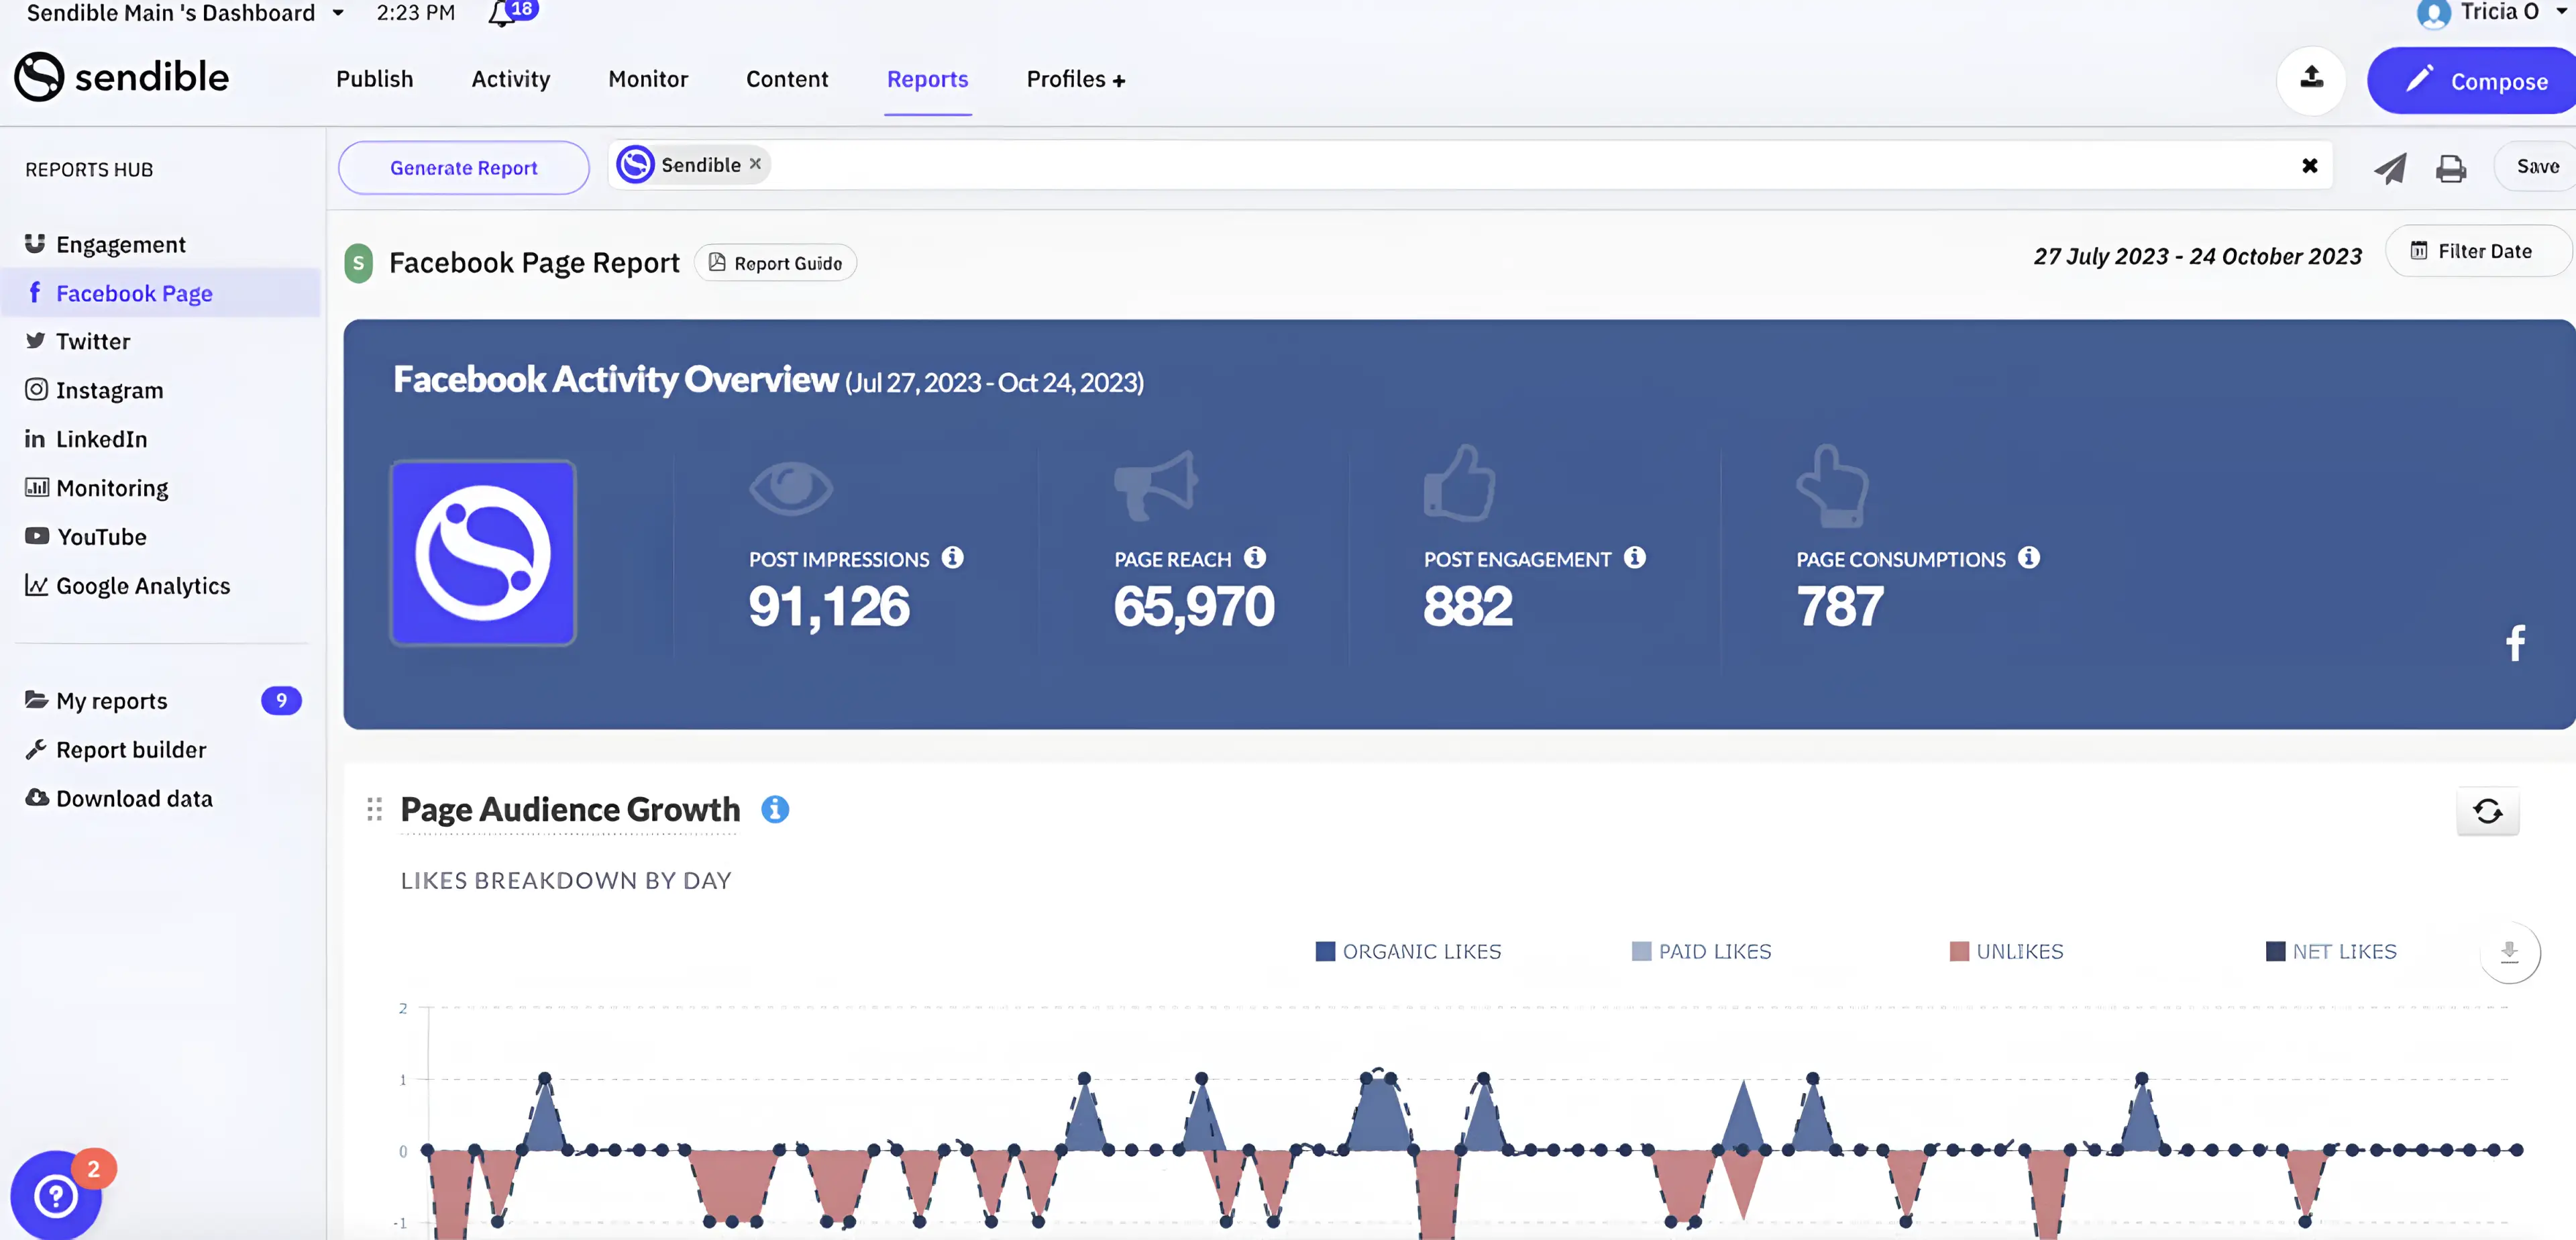The height and width of the screenshot is (1240, 2576).
Task: Click the send/share report icon
Action: tap(2387, 166)
